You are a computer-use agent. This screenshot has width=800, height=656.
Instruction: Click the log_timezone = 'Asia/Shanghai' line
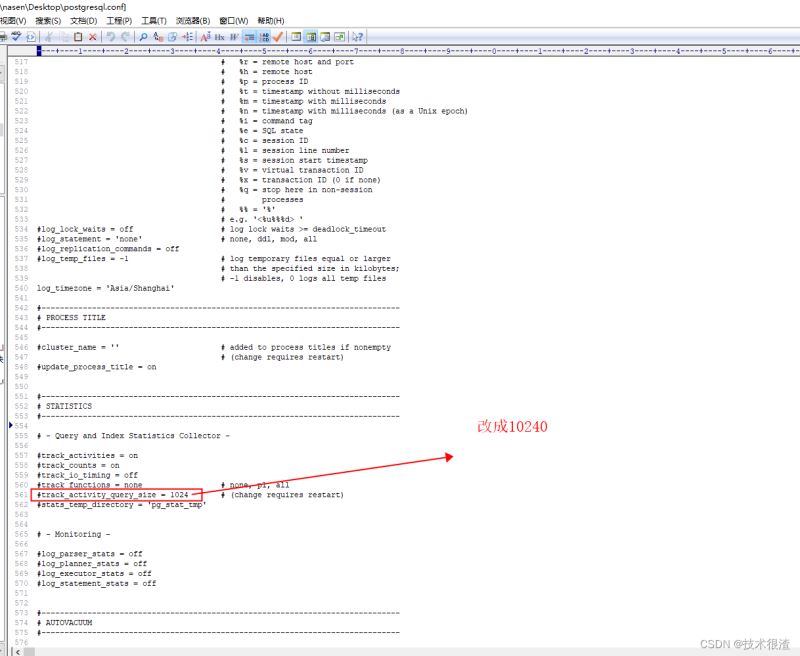105,288
